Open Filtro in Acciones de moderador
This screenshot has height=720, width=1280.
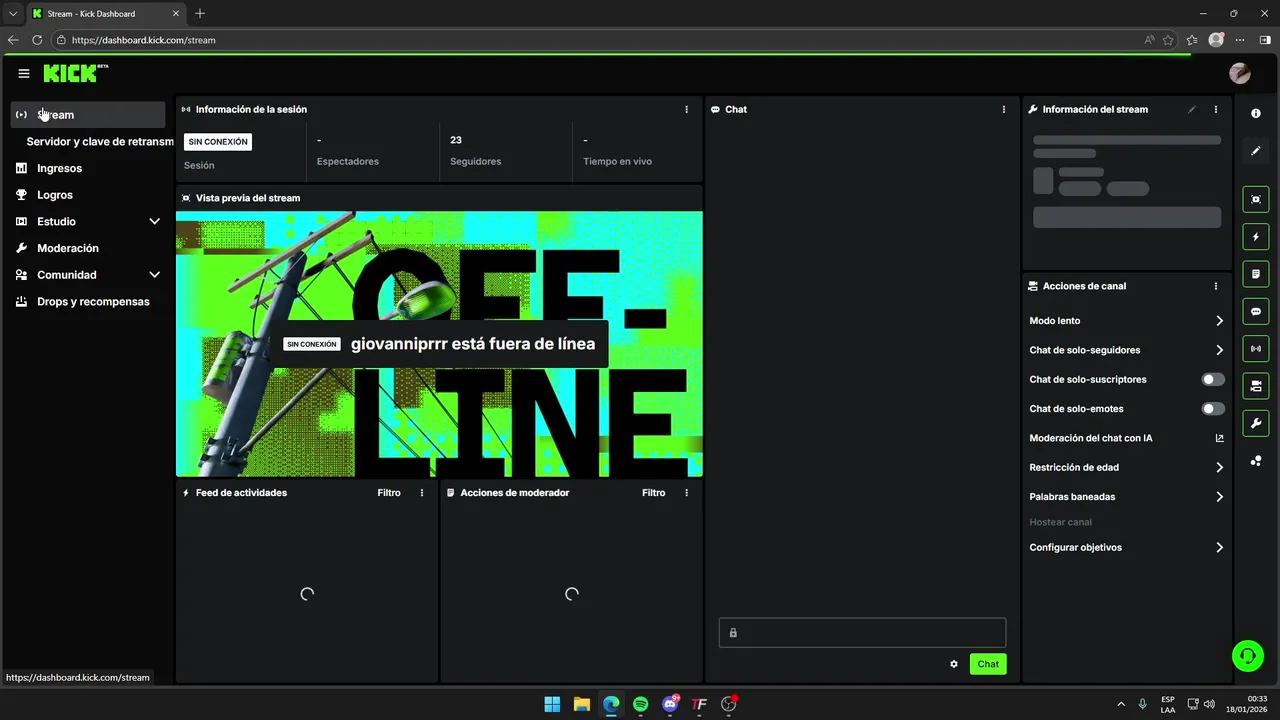tap(653, 493)
